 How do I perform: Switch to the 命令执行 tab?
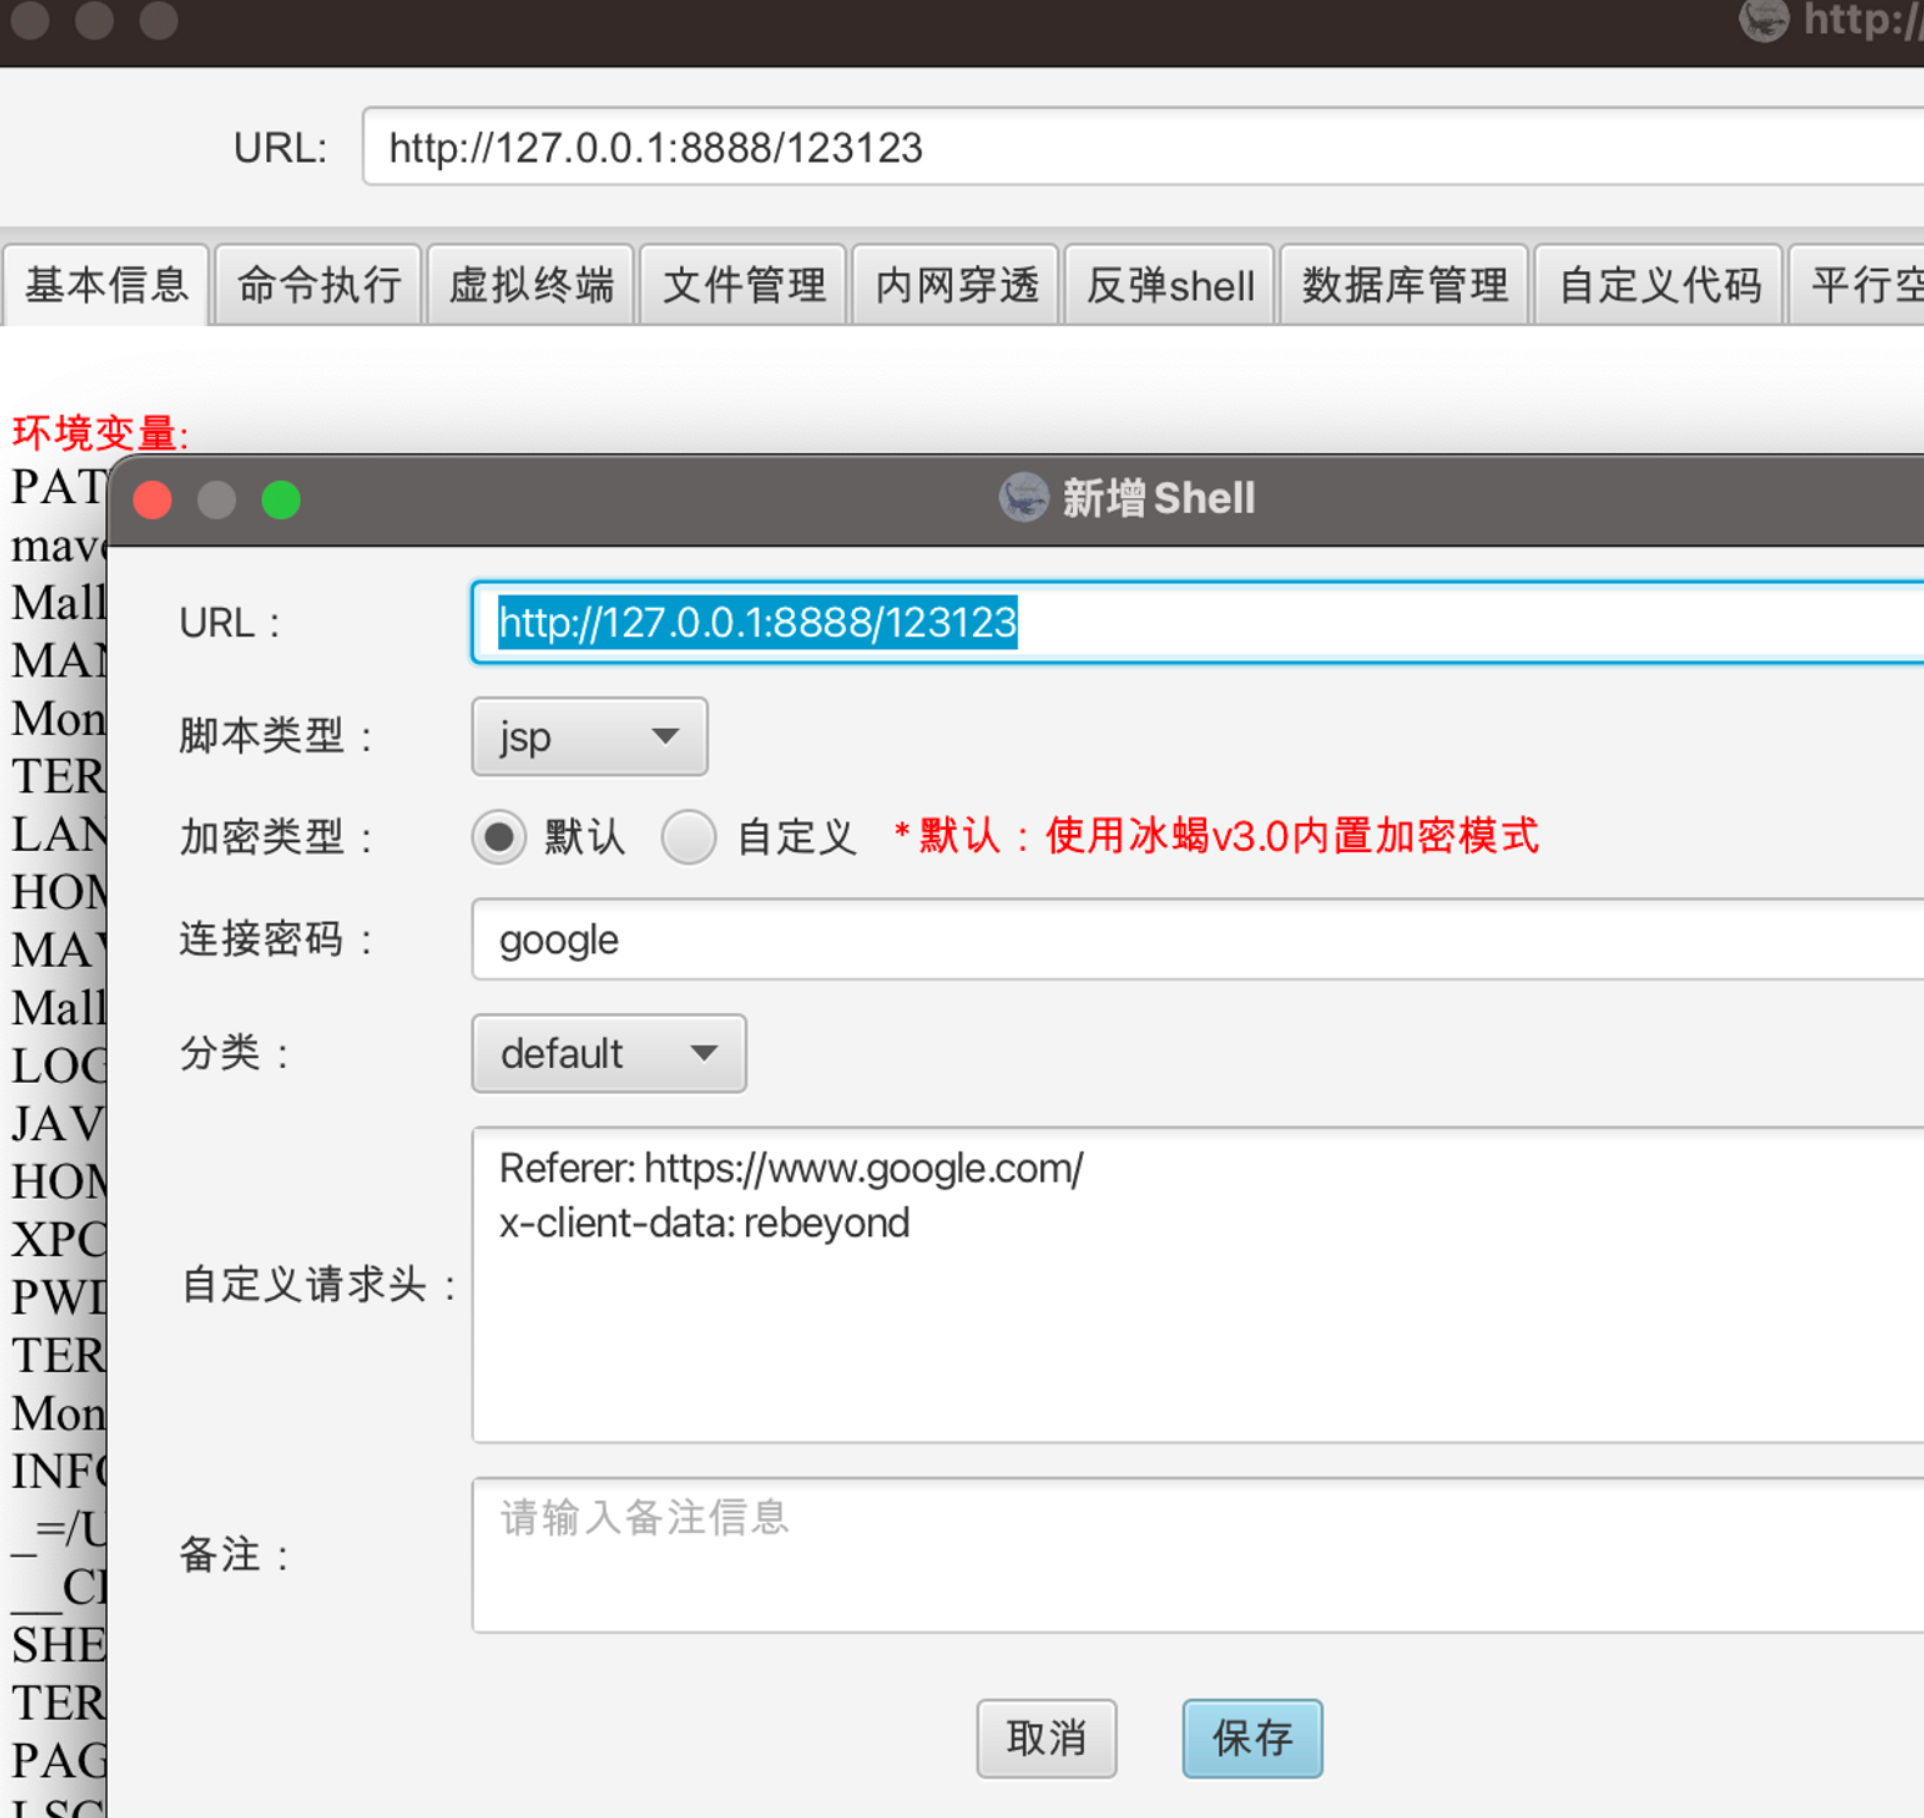click(x=319, y=286)
